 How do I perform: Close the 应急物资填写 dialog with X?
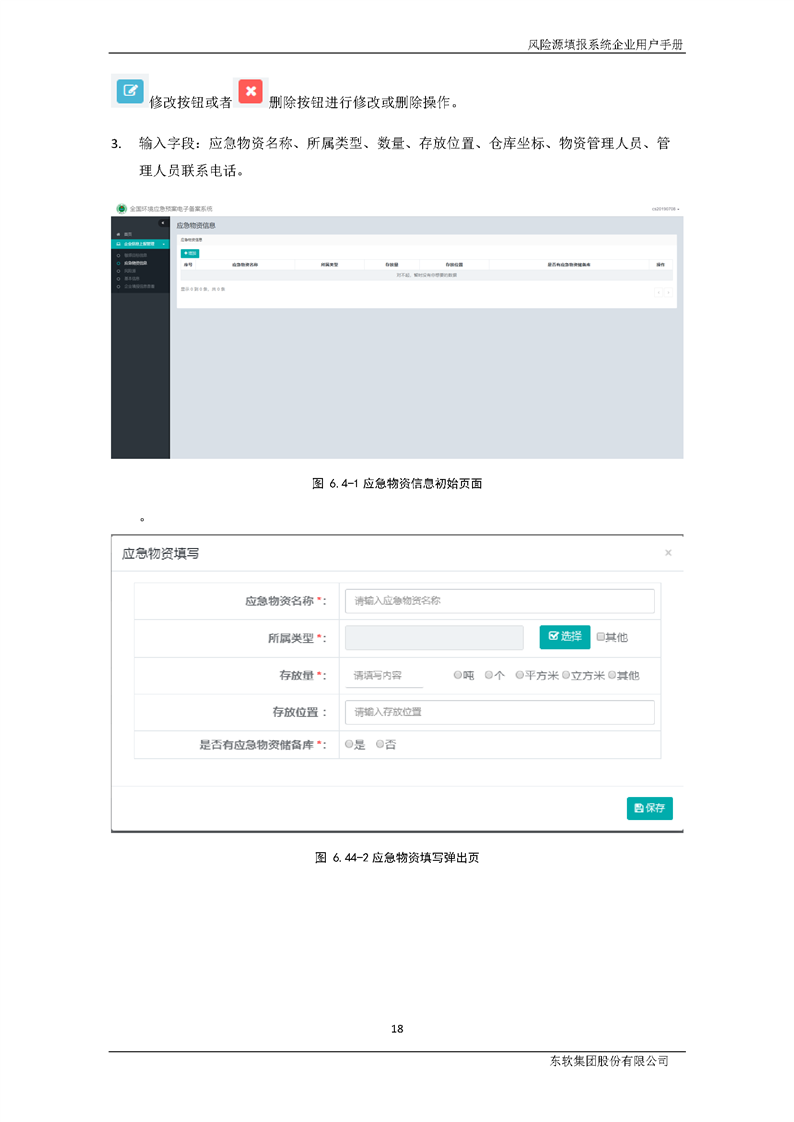coord(668,552)
